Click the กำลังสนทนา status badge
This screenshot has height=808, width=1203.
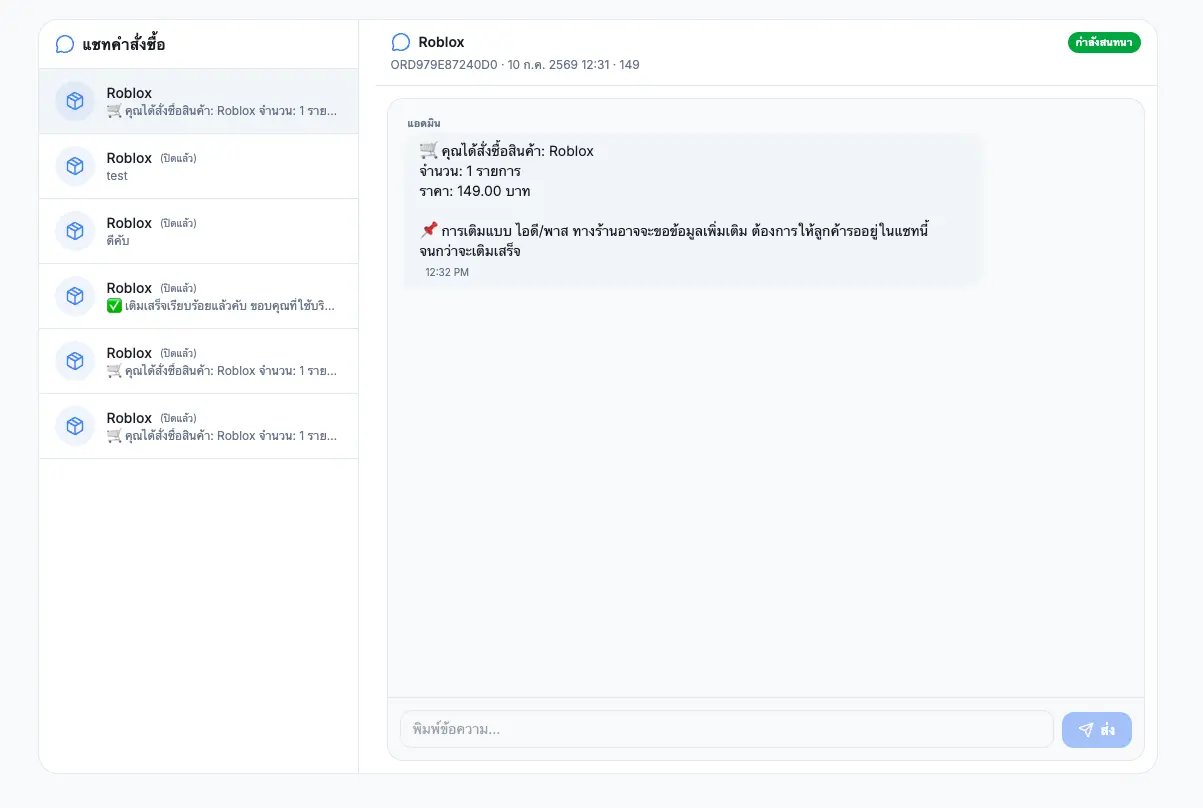coord(1104,42)
